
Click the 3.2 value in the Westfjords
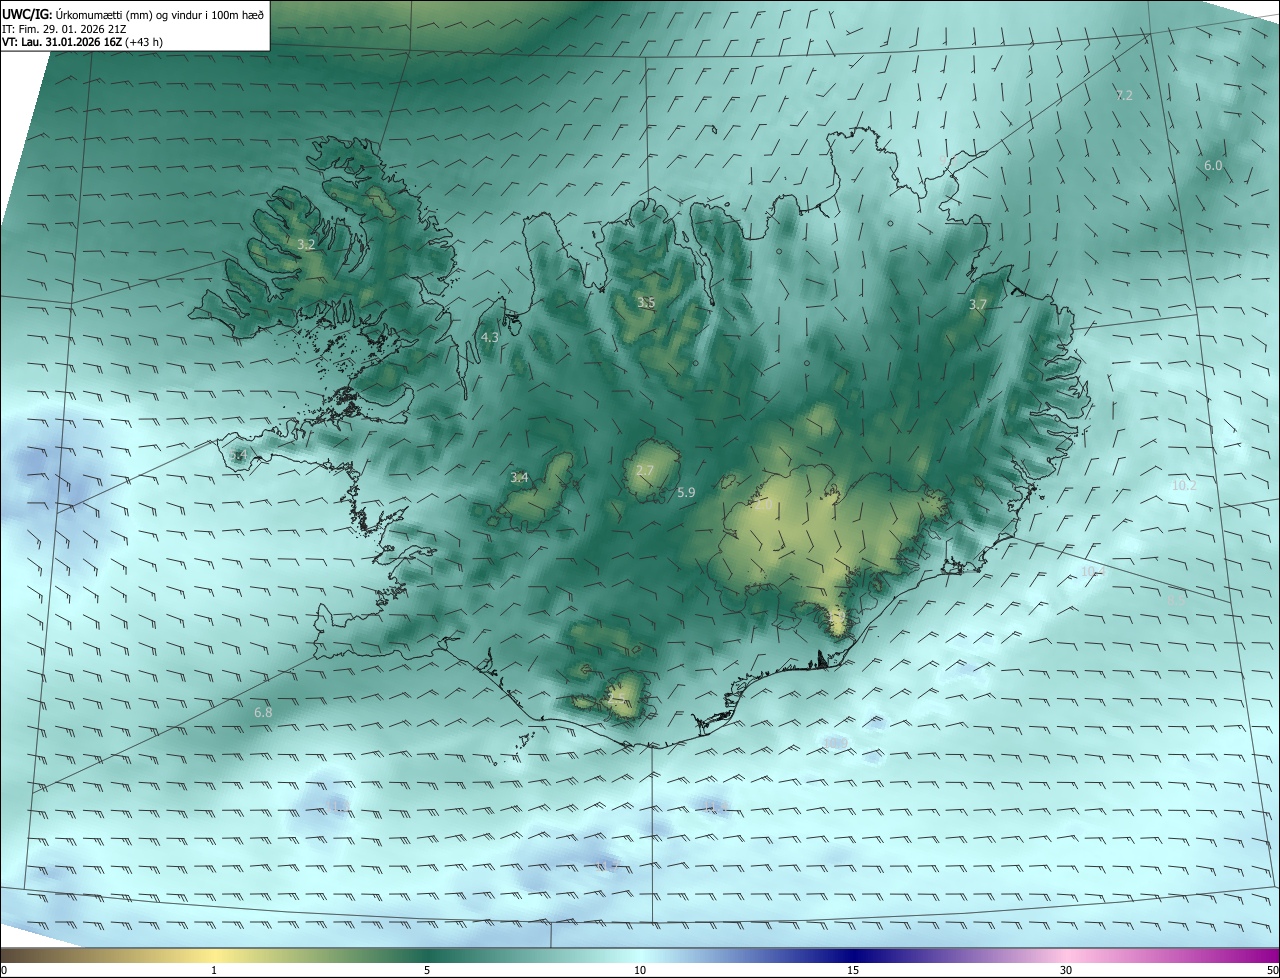(306, 244)
